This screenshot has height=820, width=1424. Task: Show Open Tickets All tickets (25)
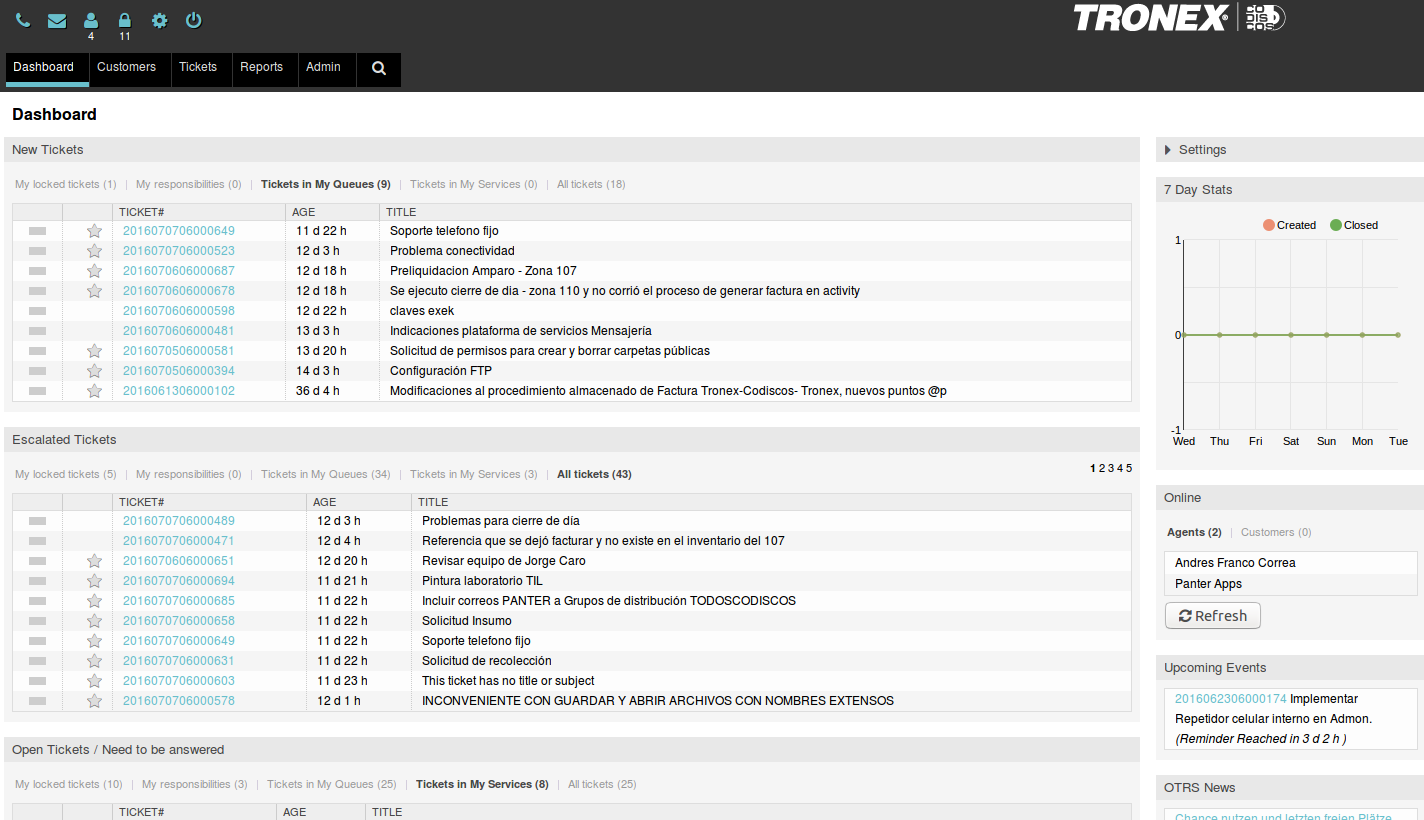(x=602, y=785)
